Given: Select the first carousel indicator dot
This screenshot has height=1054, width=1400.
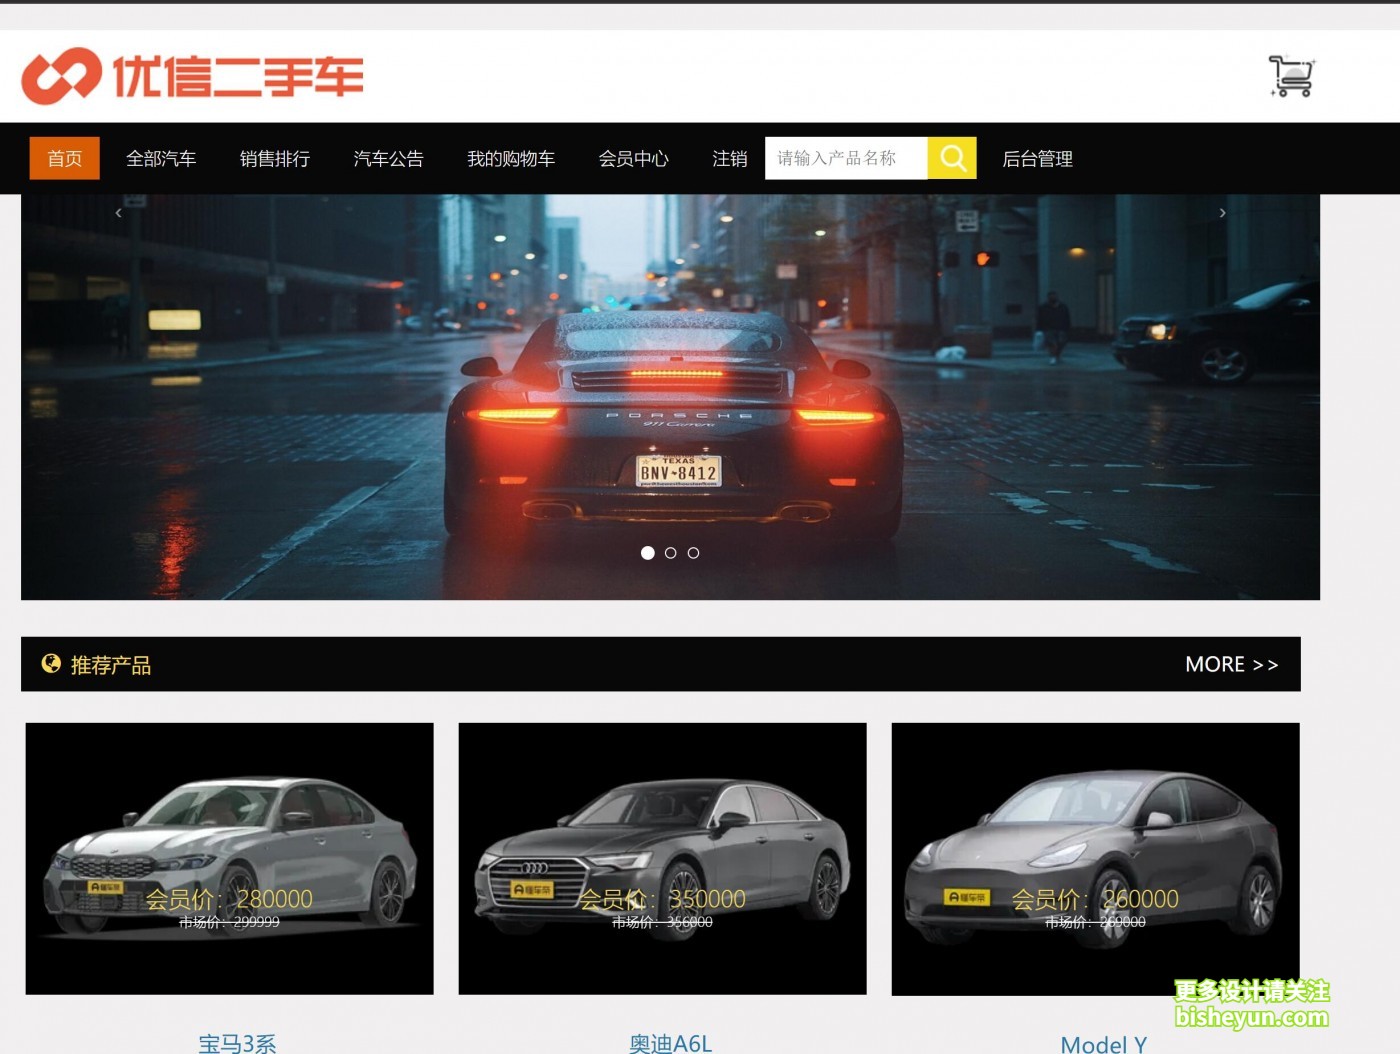Looking at the screenshot, I should [648, 553].
